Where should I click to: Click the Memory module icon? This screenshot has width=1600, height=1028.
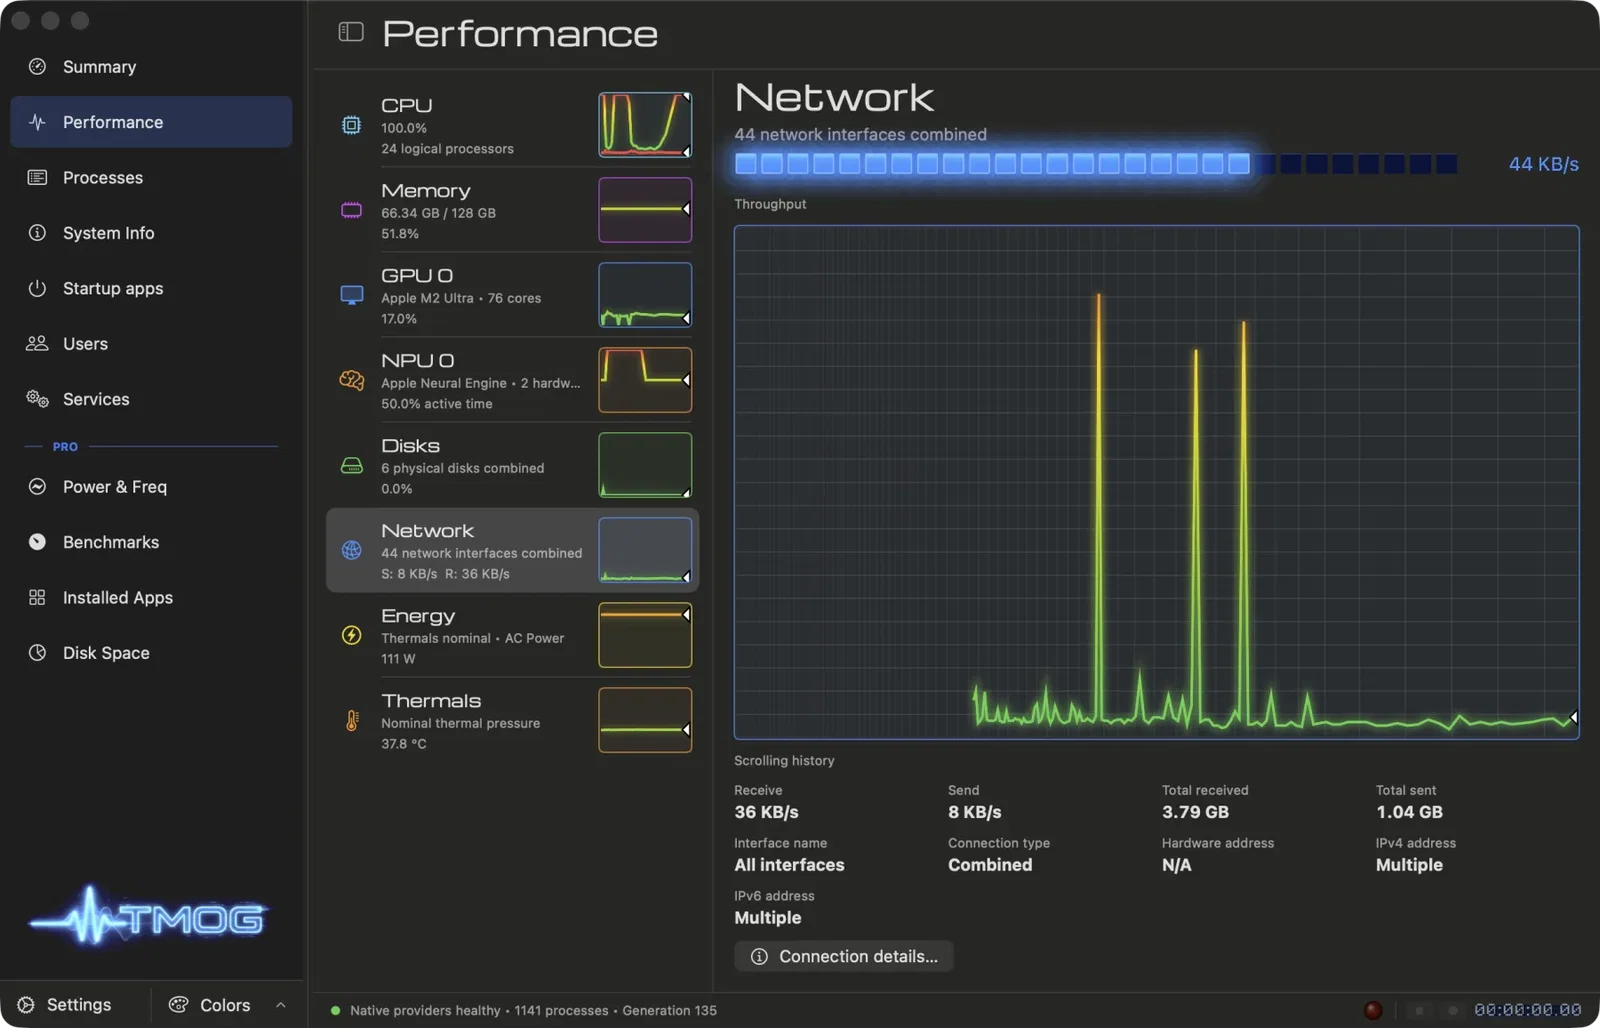351,210
